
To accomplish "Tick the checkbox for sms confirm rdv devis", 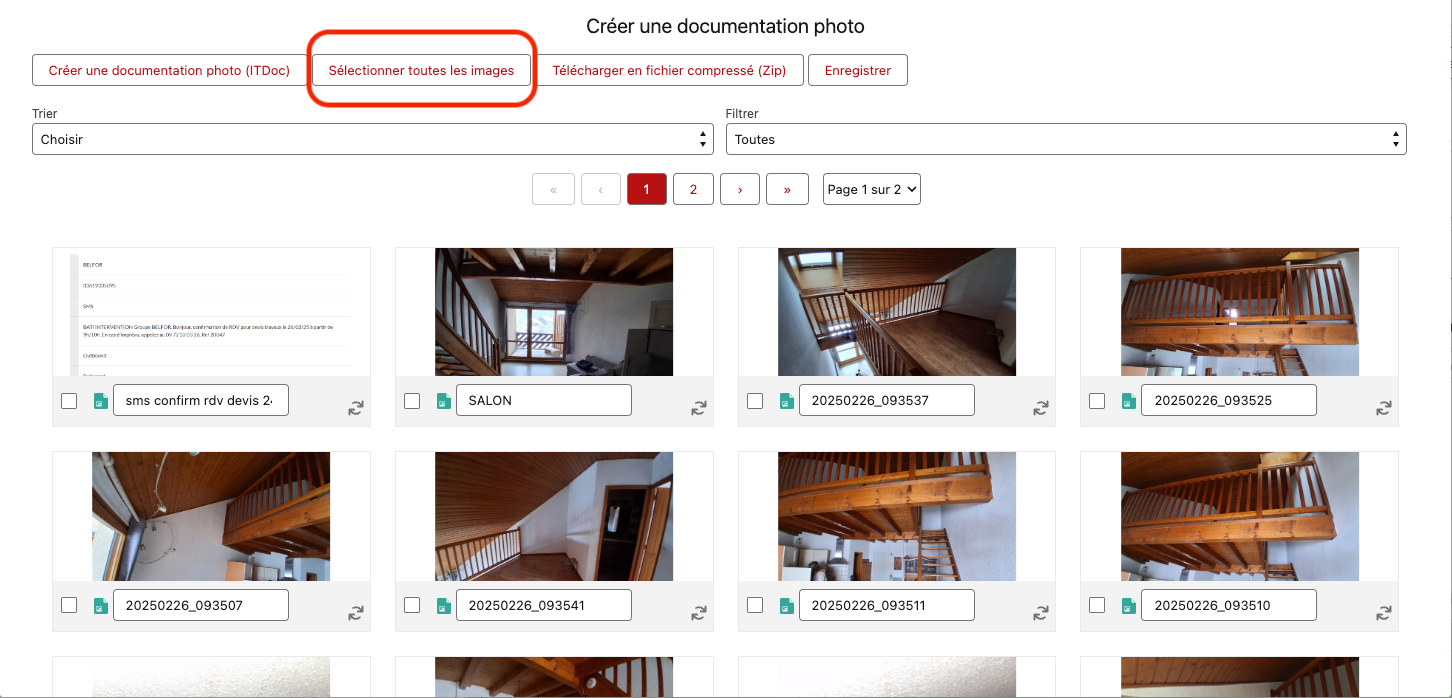I will (69, 401).
